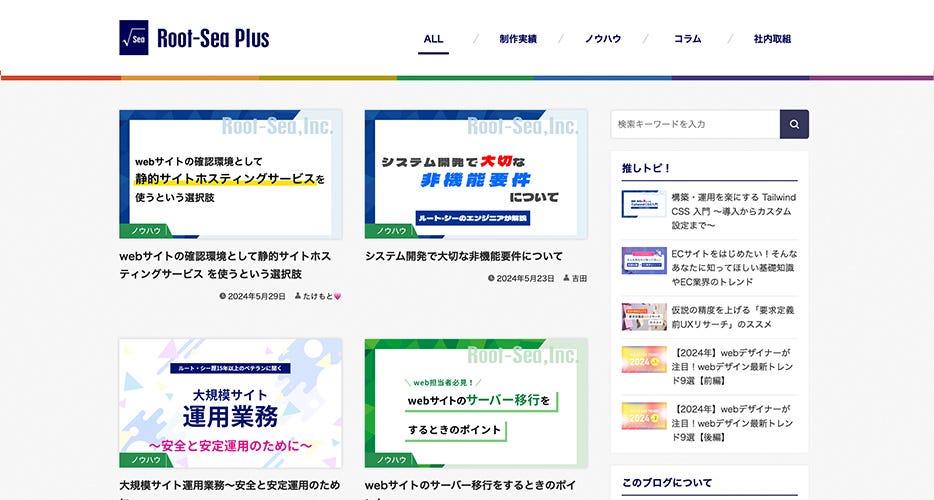Select the ALL navigation tab
This screenshot has width=934, height=500.
tap(433, 39)
